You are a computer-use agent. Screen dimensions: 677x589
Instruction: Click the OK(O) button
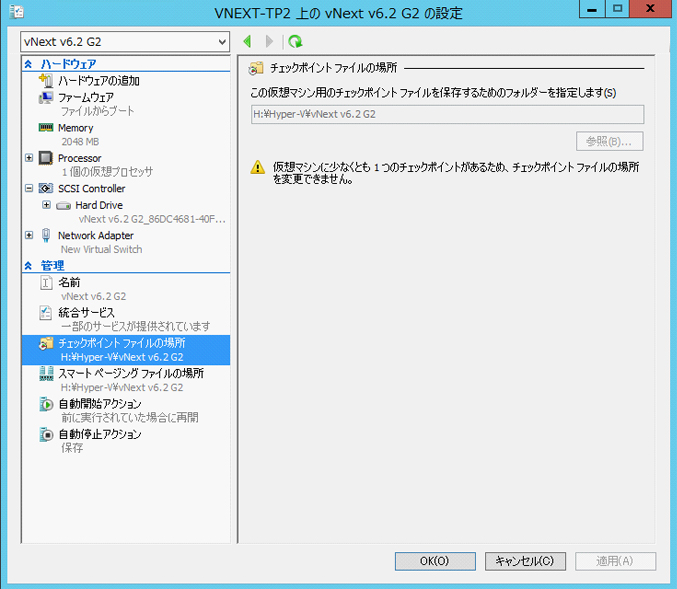click(435, 561)
